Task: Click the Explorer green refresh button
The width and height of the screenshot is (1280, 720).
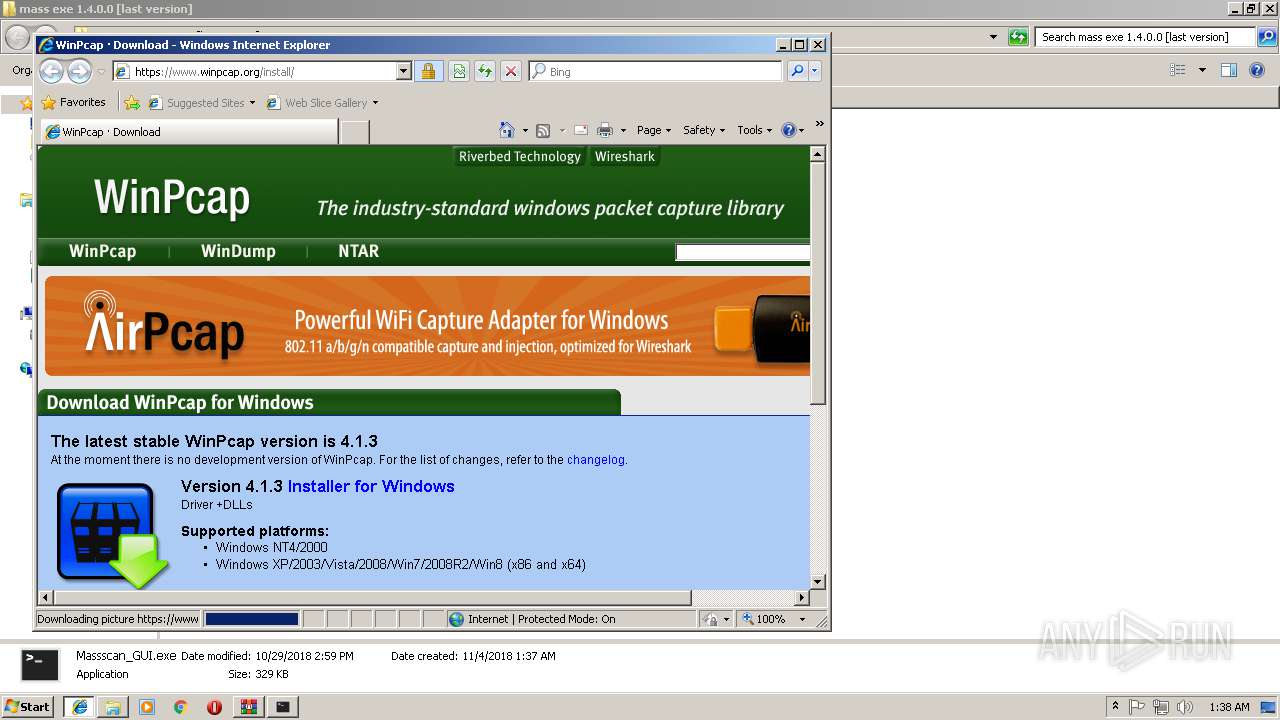Action: coord(1018,37)
